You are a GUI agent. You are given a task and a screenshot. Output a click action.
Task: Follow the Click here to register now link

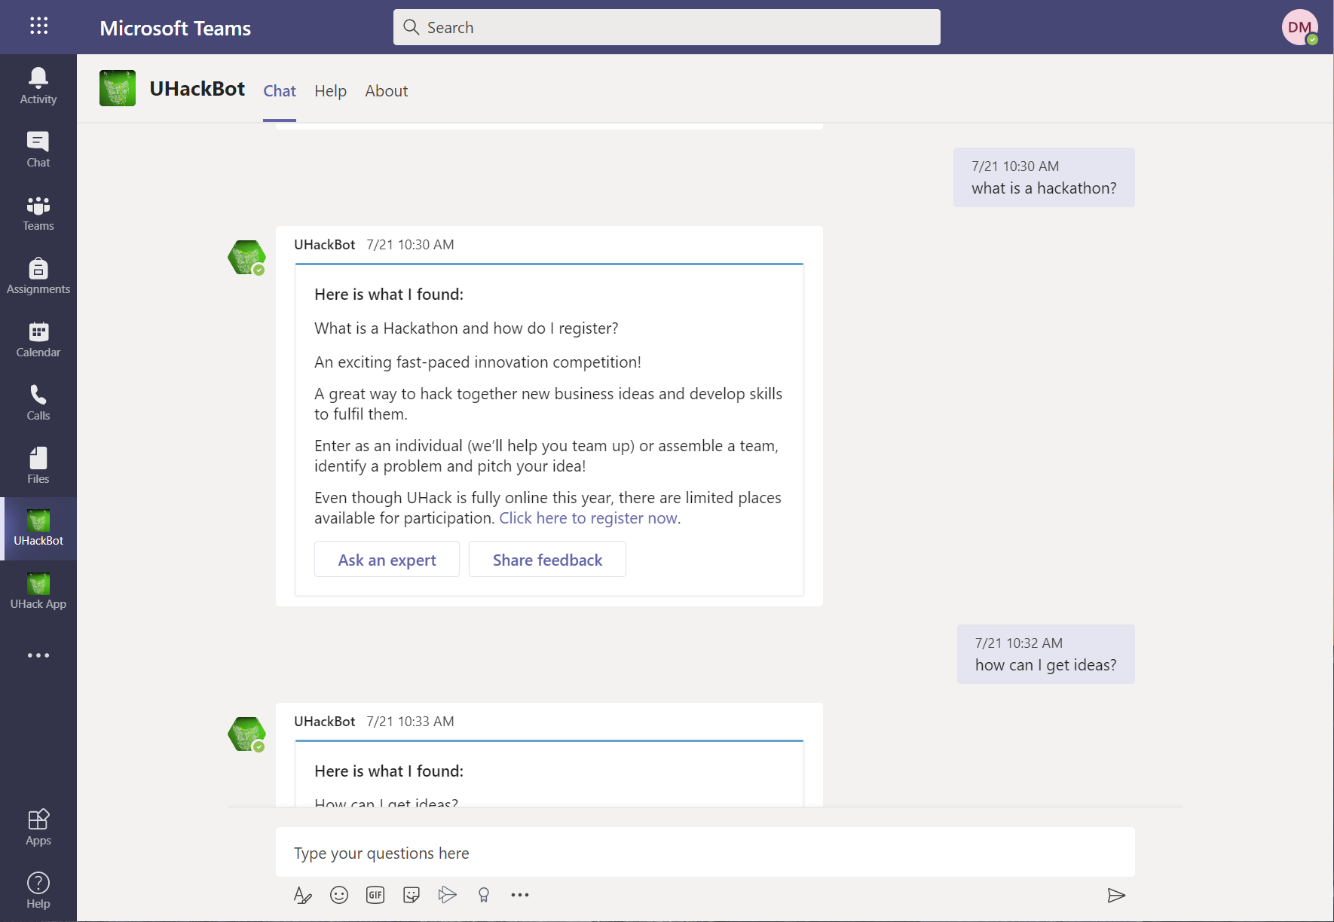pyautogui.click(x=588, y=518)
